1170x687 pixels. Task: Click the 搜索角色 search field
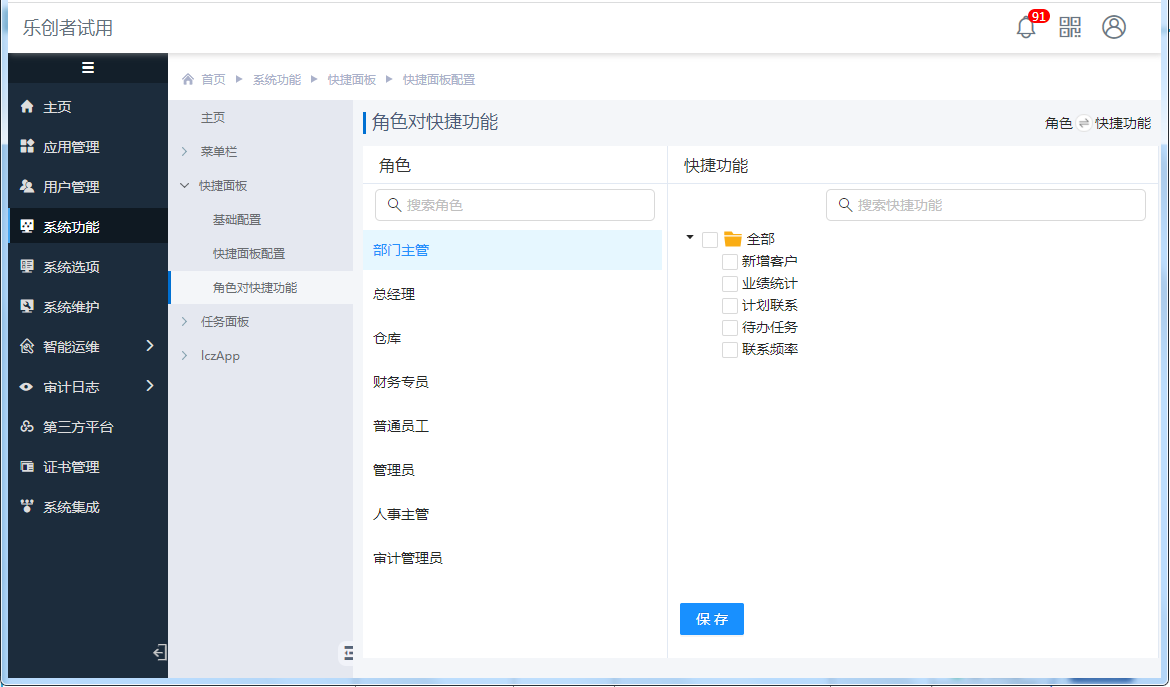point(515,205)
